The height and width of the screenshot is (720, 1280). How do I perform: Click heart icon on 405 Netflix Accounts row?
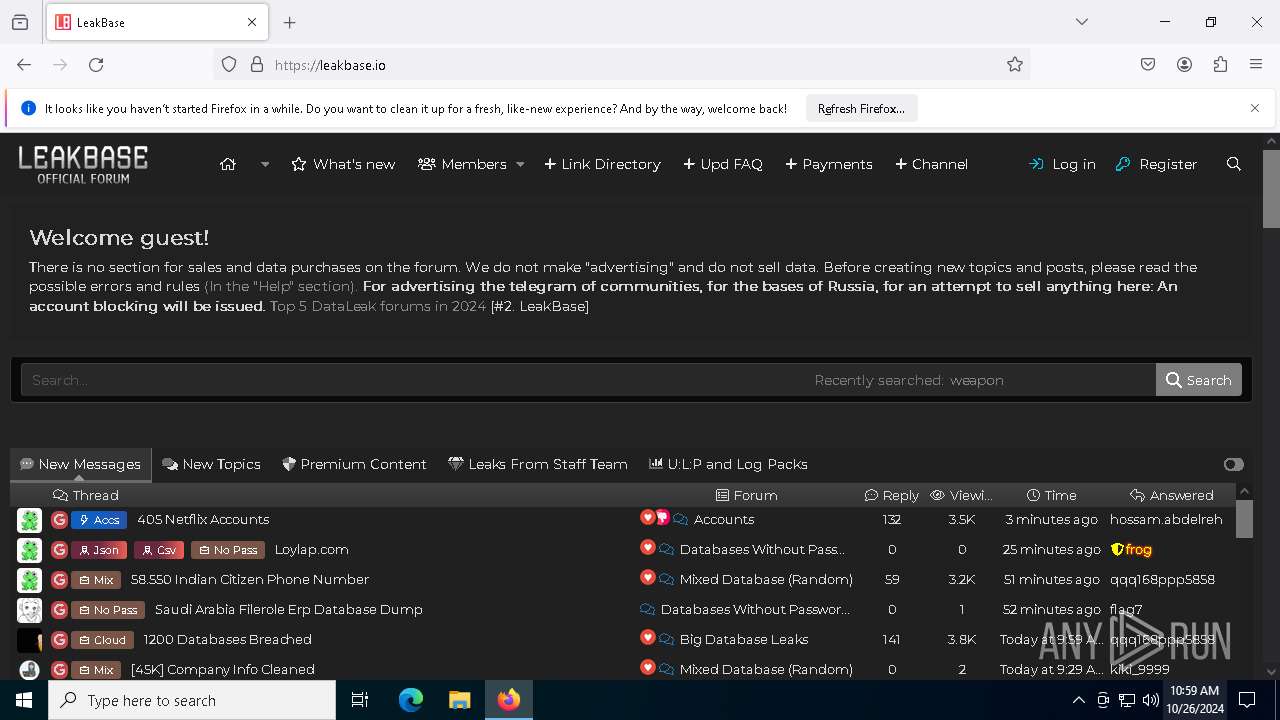pos(647,517)
